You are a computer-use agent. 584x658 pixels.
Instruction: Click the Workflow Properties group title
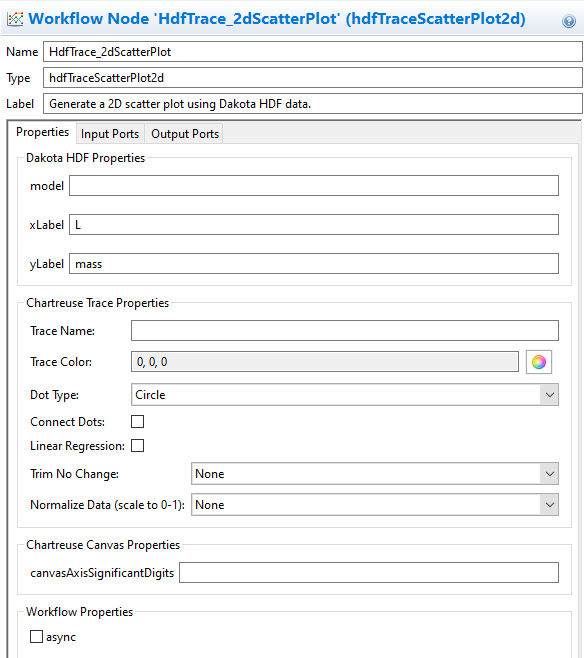pyautogui.click(x=79, y=612)
